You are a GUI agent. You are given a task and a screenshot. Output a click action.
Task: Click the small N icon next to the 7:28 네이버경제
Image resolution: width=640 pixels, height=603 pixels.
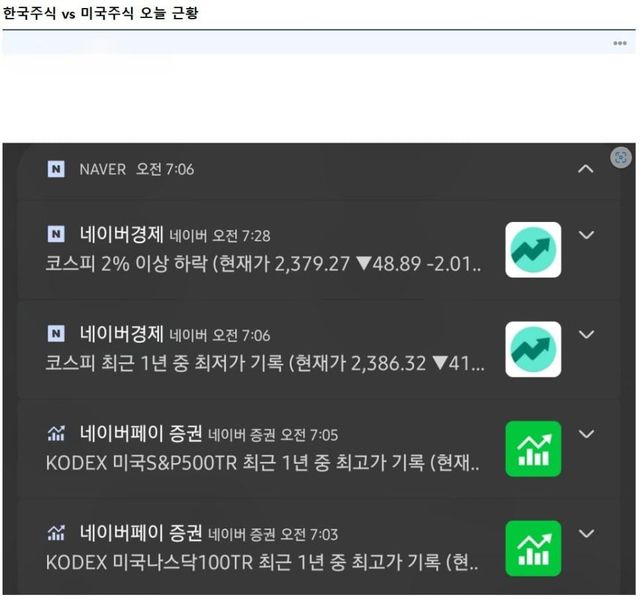coord(56,234)
